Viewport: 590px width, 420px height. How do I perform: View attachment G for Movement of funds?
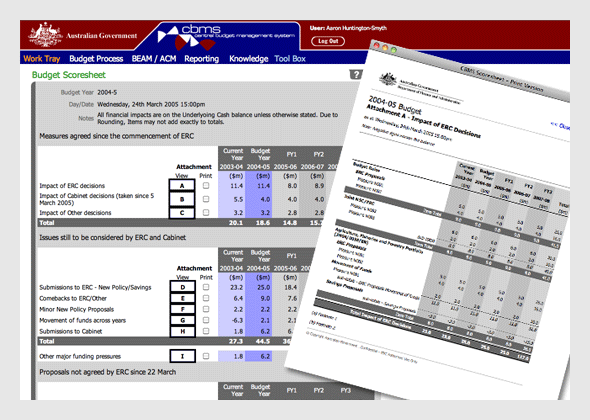pyautogui.click(x=182, y=320)
